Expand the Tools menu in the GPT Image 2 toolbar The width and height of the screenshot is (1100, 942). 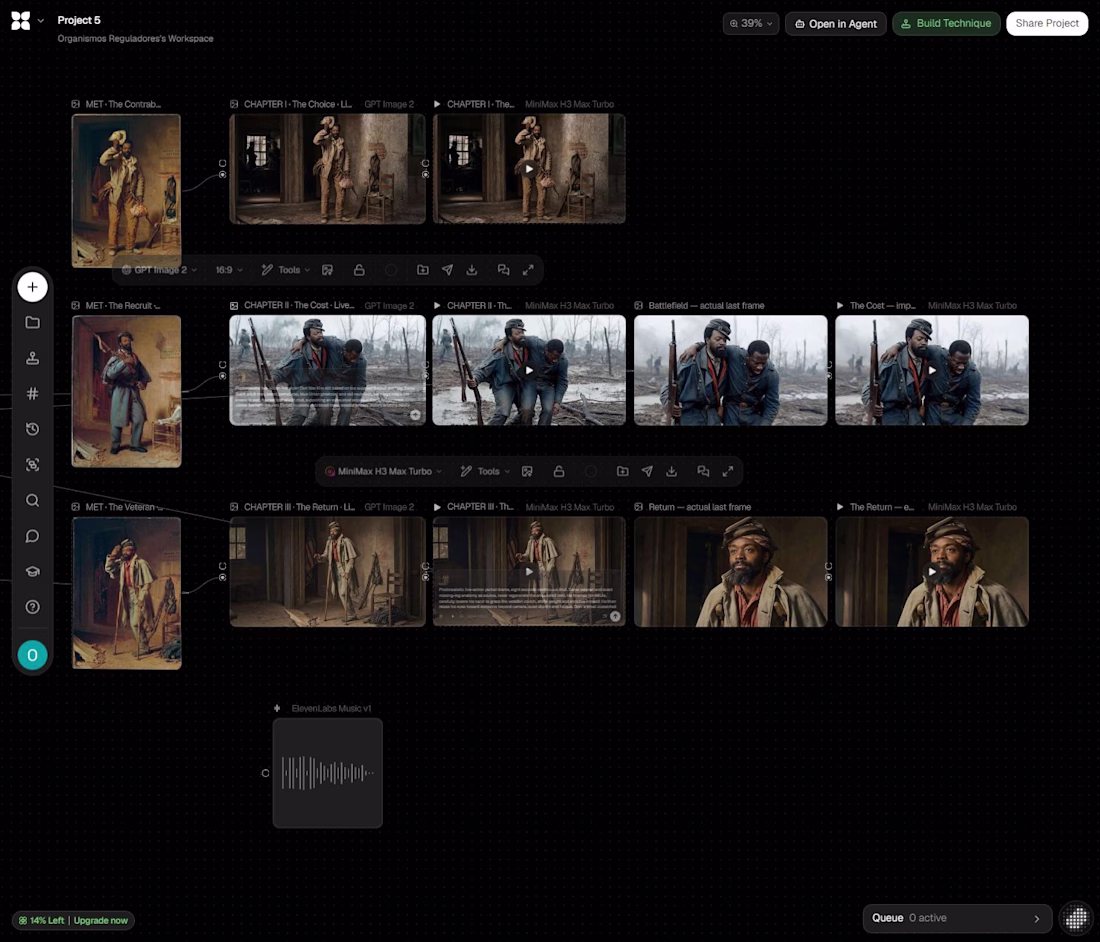(x=286, y=270)
